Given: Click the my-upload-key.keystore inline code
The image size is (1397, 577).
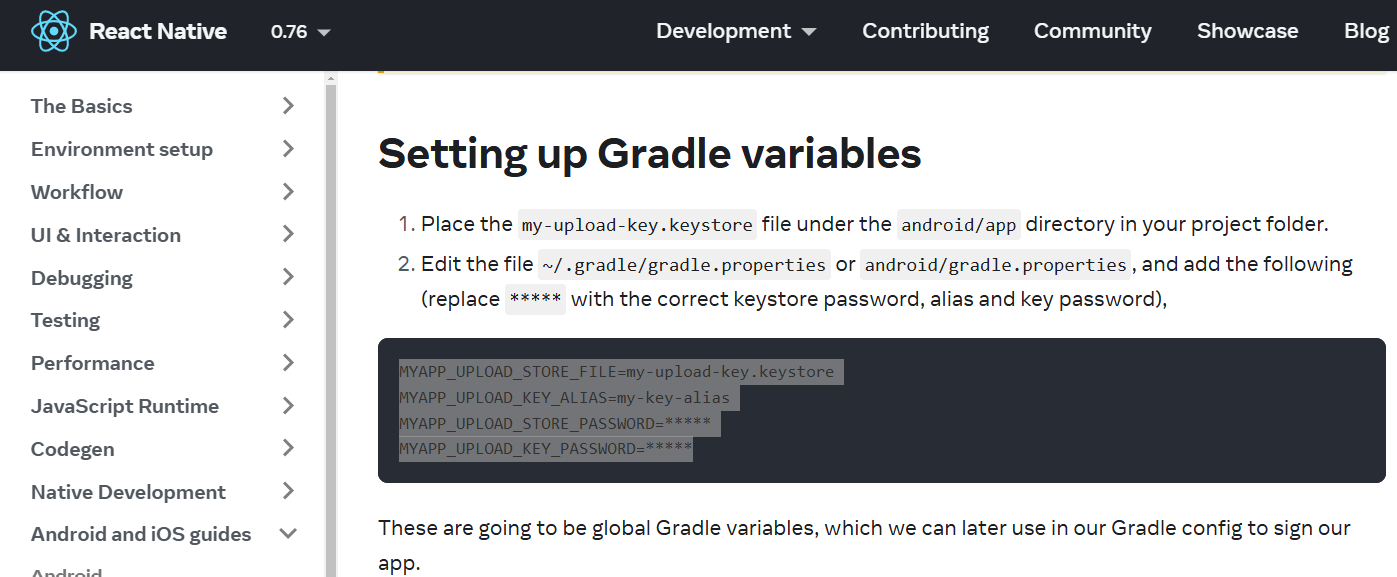Looking at the screenshot, I should point(637,225).
